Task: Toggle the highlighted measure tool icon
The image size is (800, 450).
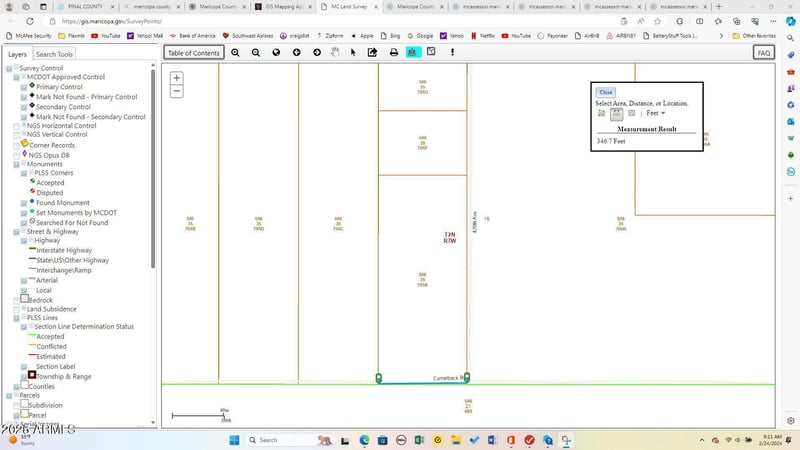Action: (x=412, y=53)
